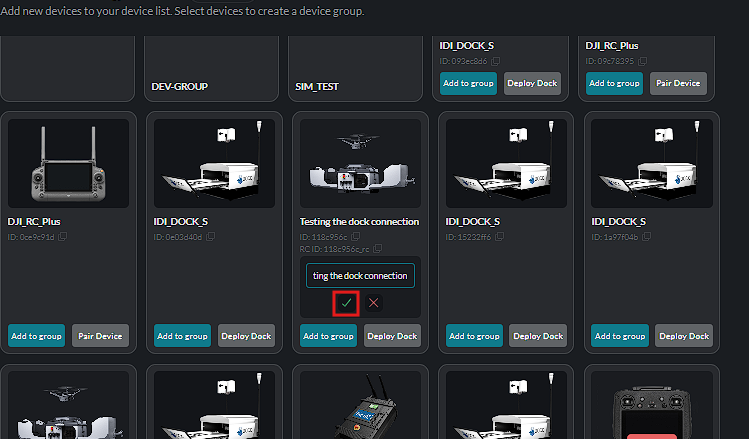749x439 pixels.
Task: Deploy Dock for device 1a97f04b
Action: tap(684, 336)
